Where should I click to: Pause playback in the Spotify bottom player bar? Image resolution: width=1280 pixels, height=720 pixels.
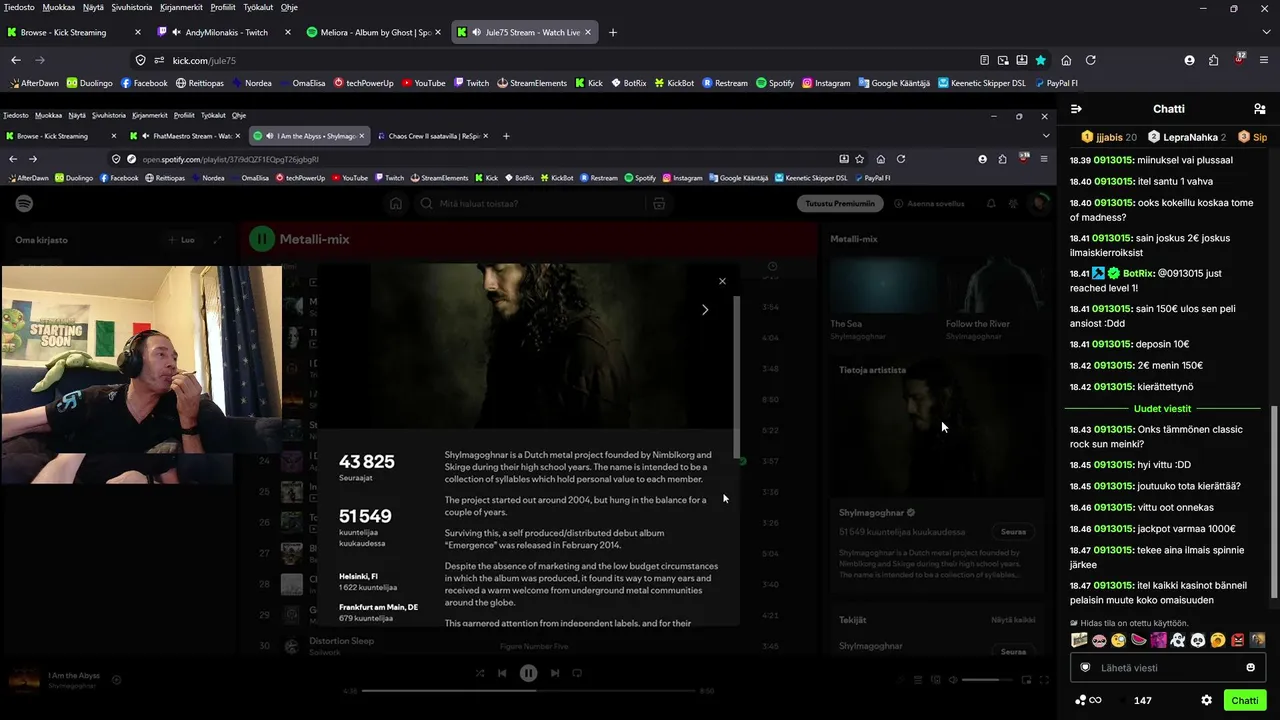click(x=528, y=673)
